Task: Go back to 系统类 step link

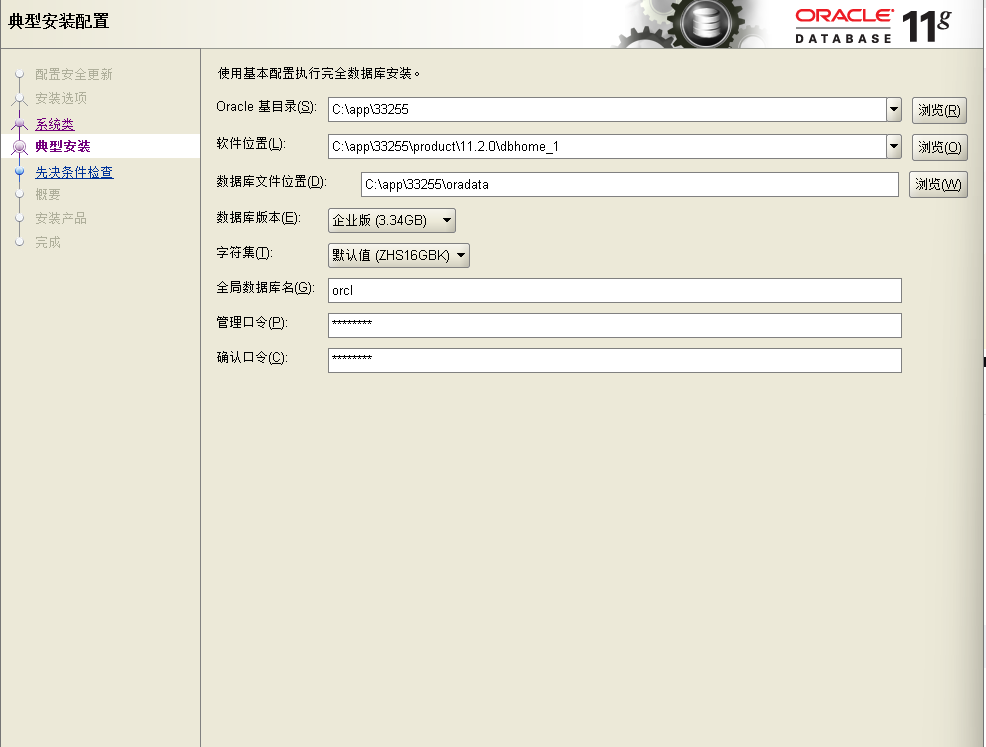Action: [x=55, y=124]
